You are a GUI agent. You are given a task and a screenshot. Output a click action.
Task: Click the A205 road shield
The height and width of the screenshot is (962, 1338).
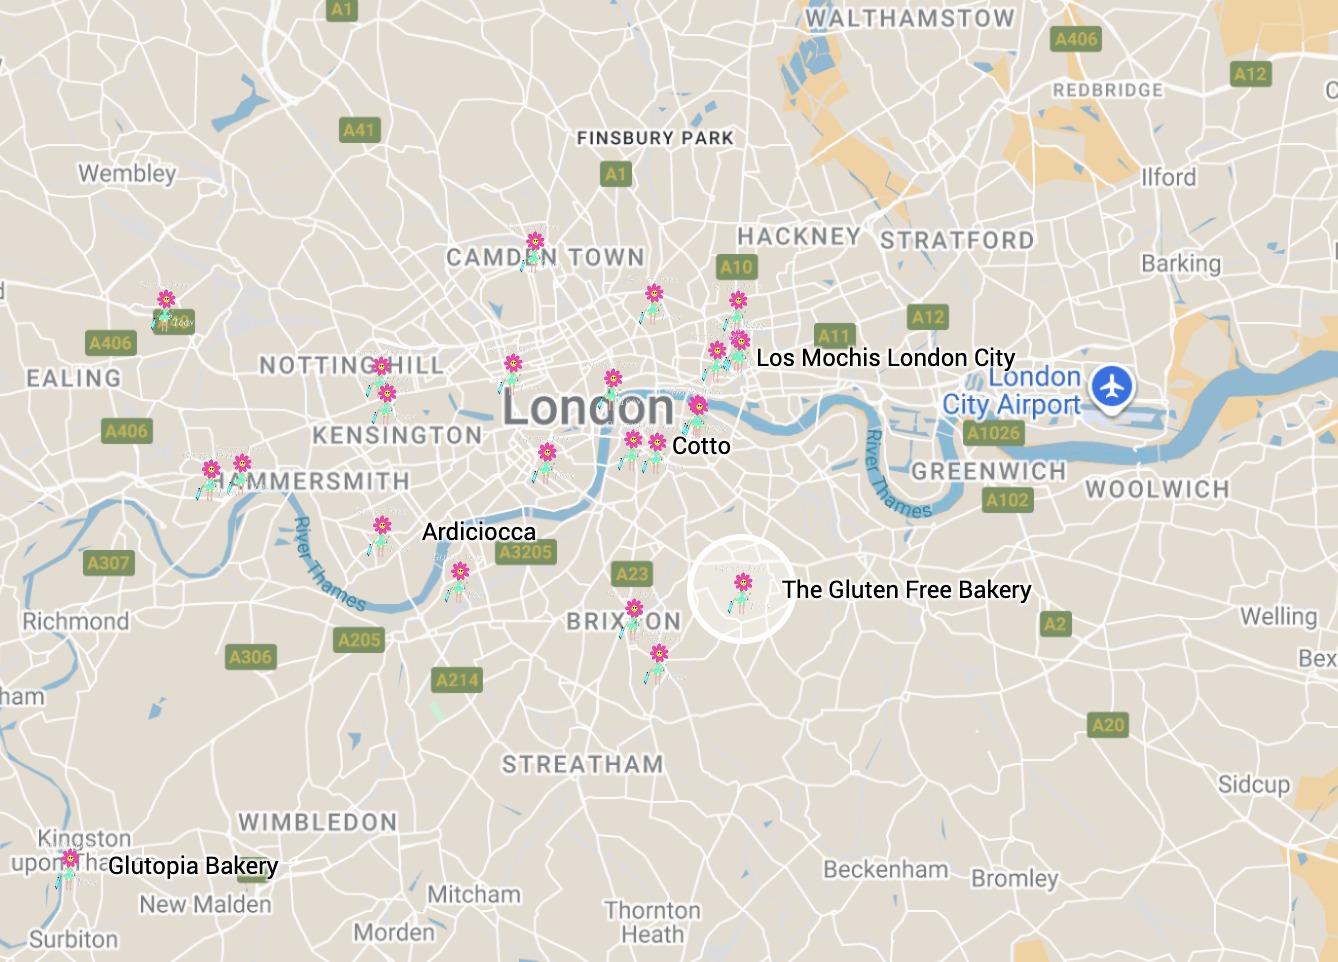(x=359, y=640)
